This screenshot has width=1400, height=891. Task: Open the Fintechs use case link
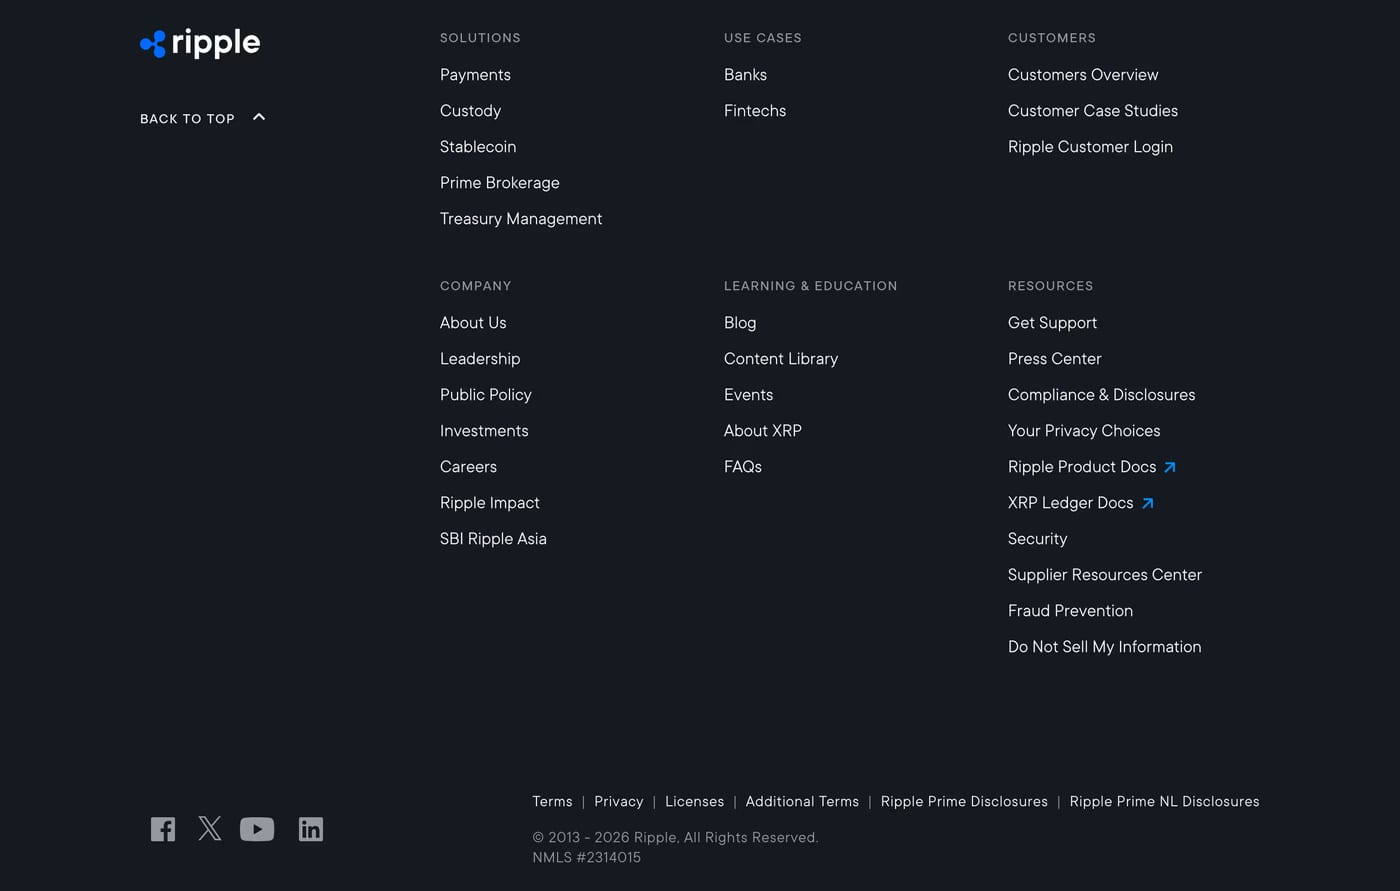[x=755, y=111]
